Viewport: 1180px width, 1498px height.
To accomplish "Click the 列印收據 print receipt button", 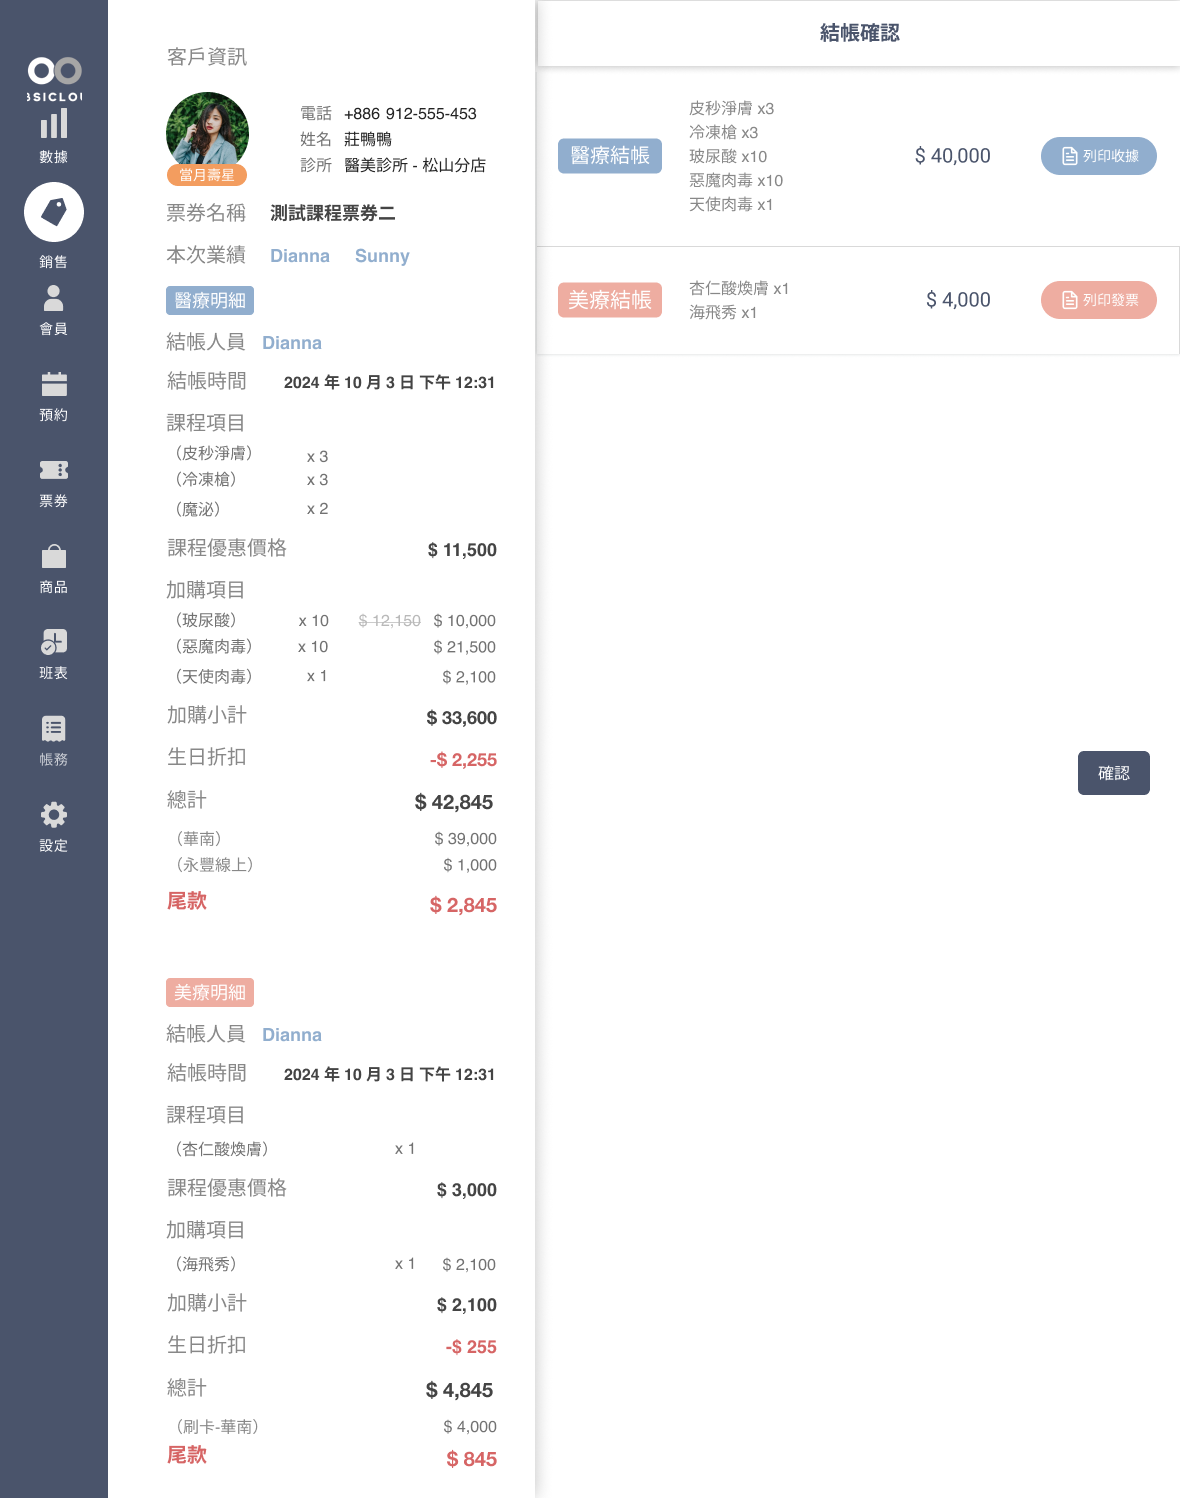I will [x=1098, y=156].
